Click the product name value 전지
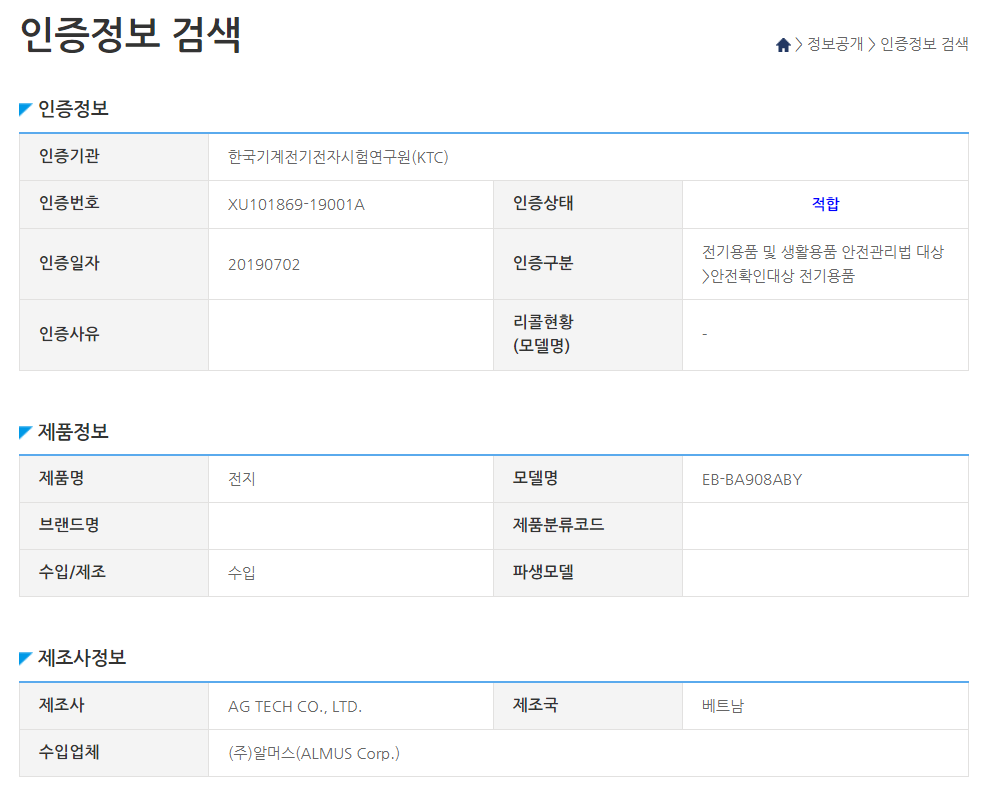This screenshot has width=995, height=792. click(x=242, y=479)
